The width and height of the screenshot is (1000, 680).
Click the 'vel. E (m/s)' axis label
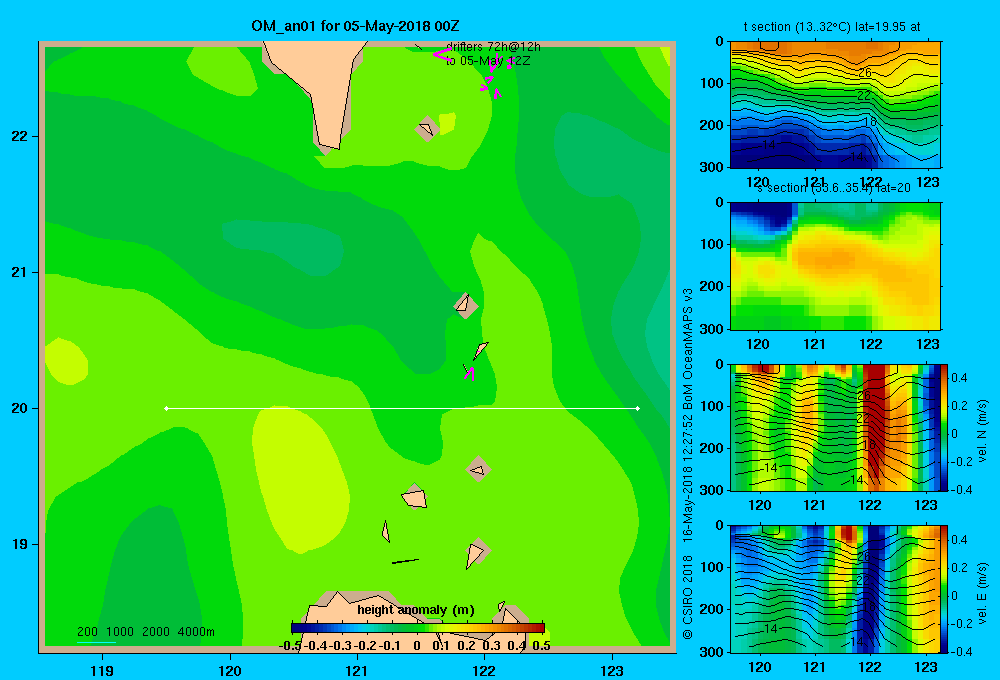(x=983, y=592)
